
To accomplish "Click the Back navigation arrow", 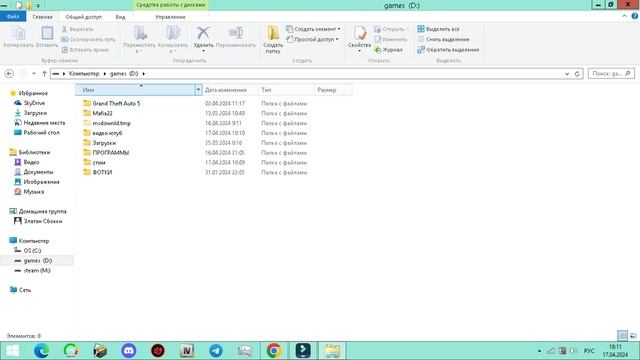I will tap(9, 73).
